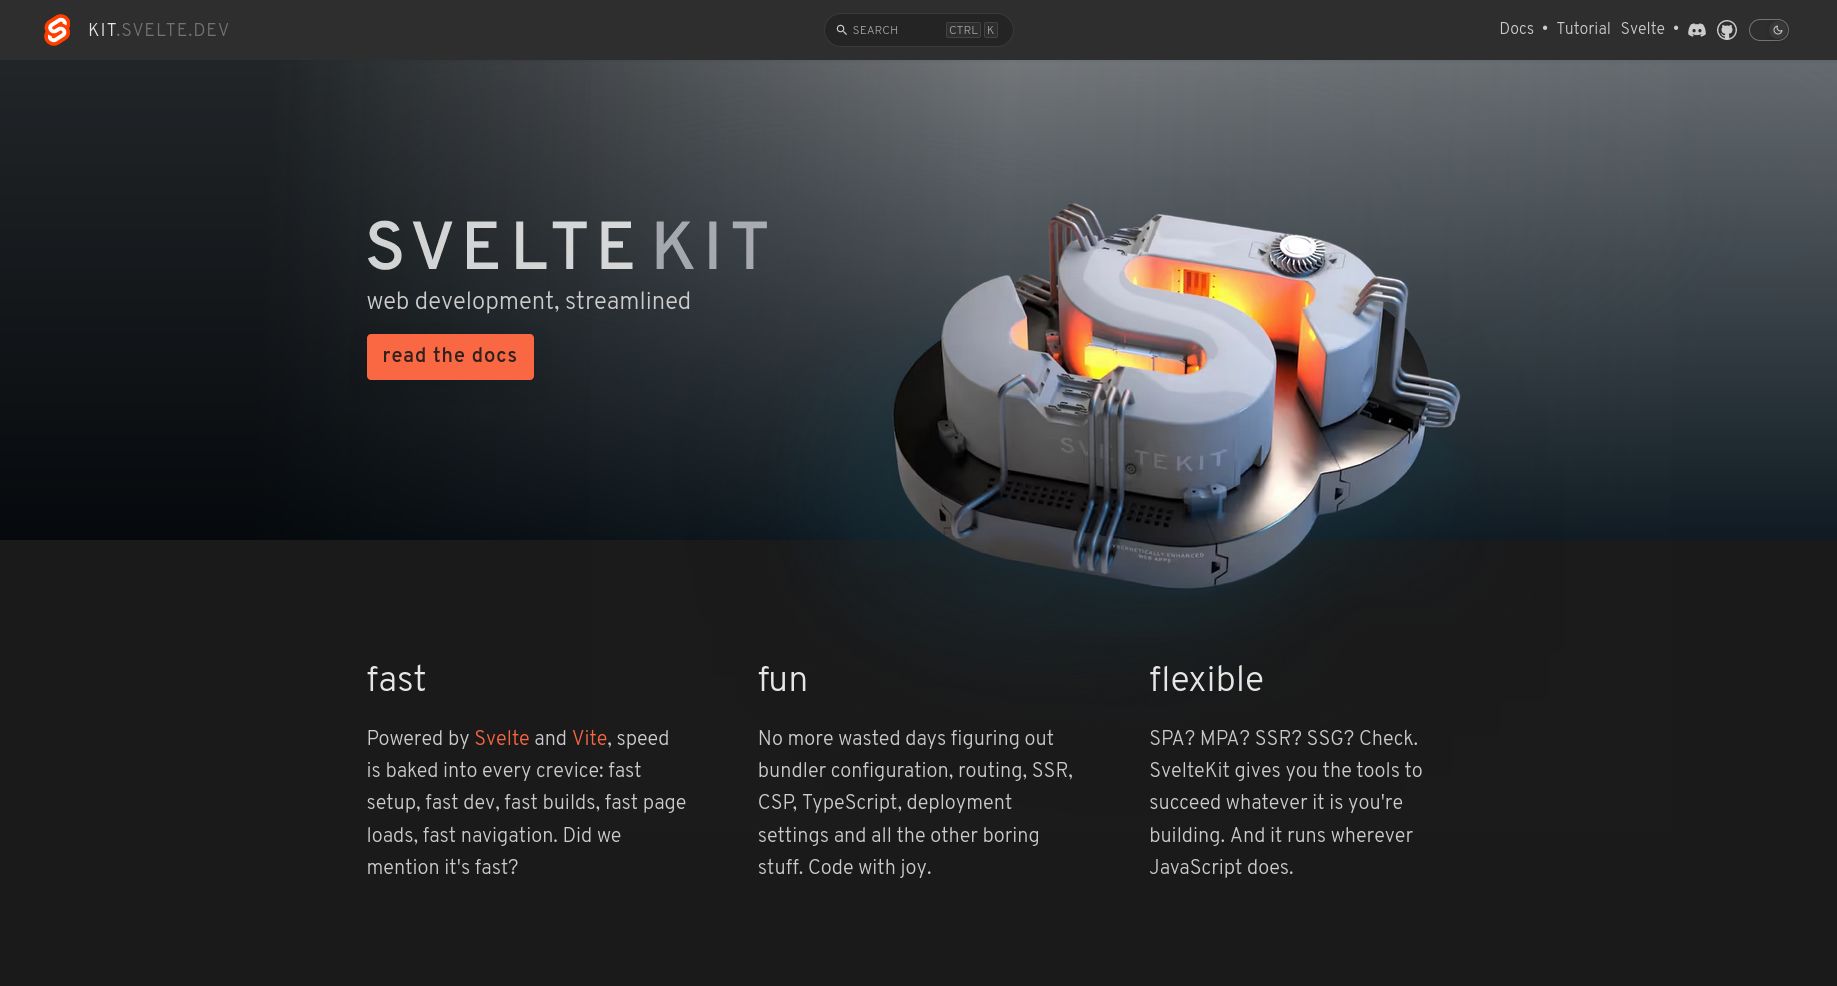1837x986 pixels.
Task: Click the CTRL shortcut key badge
Action: coord(963,30)
